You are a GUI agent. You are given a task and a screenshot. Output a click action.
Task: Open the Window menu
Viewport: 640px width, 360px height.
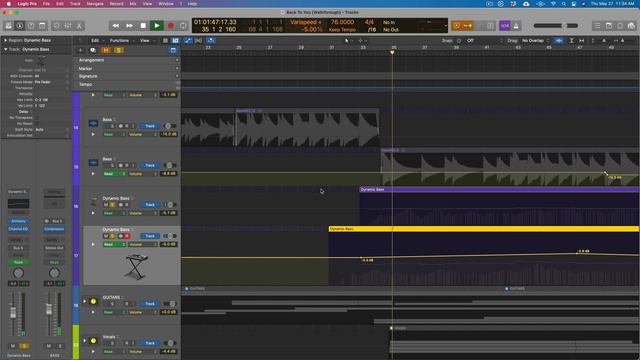pyautogui.click(x=166, y=4)
